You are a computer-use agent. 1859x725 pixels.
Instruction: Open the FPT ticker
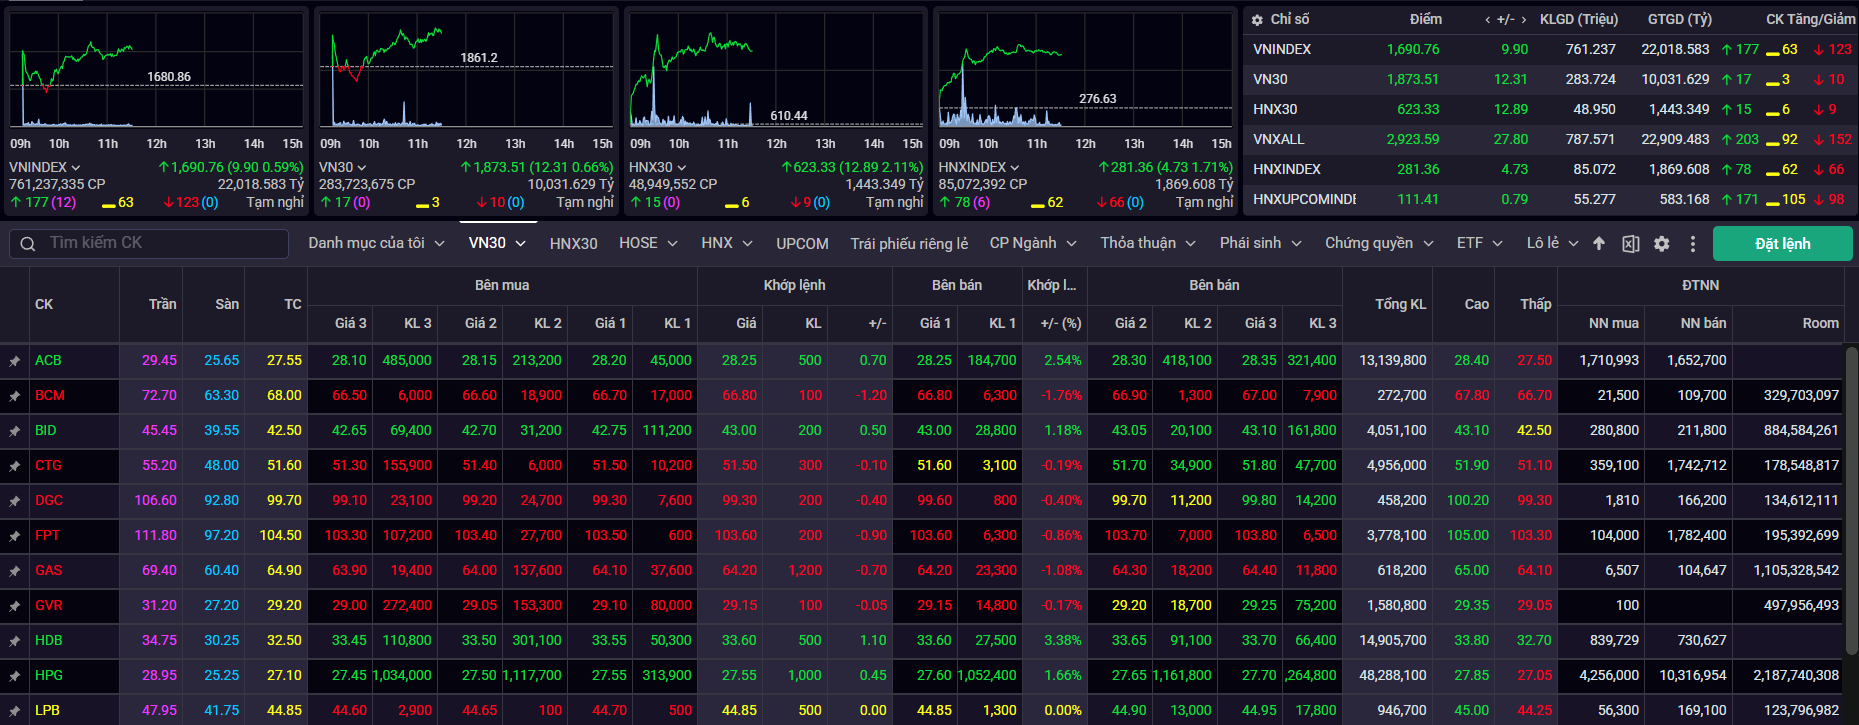pyautogui.click(x=47, y=535)
